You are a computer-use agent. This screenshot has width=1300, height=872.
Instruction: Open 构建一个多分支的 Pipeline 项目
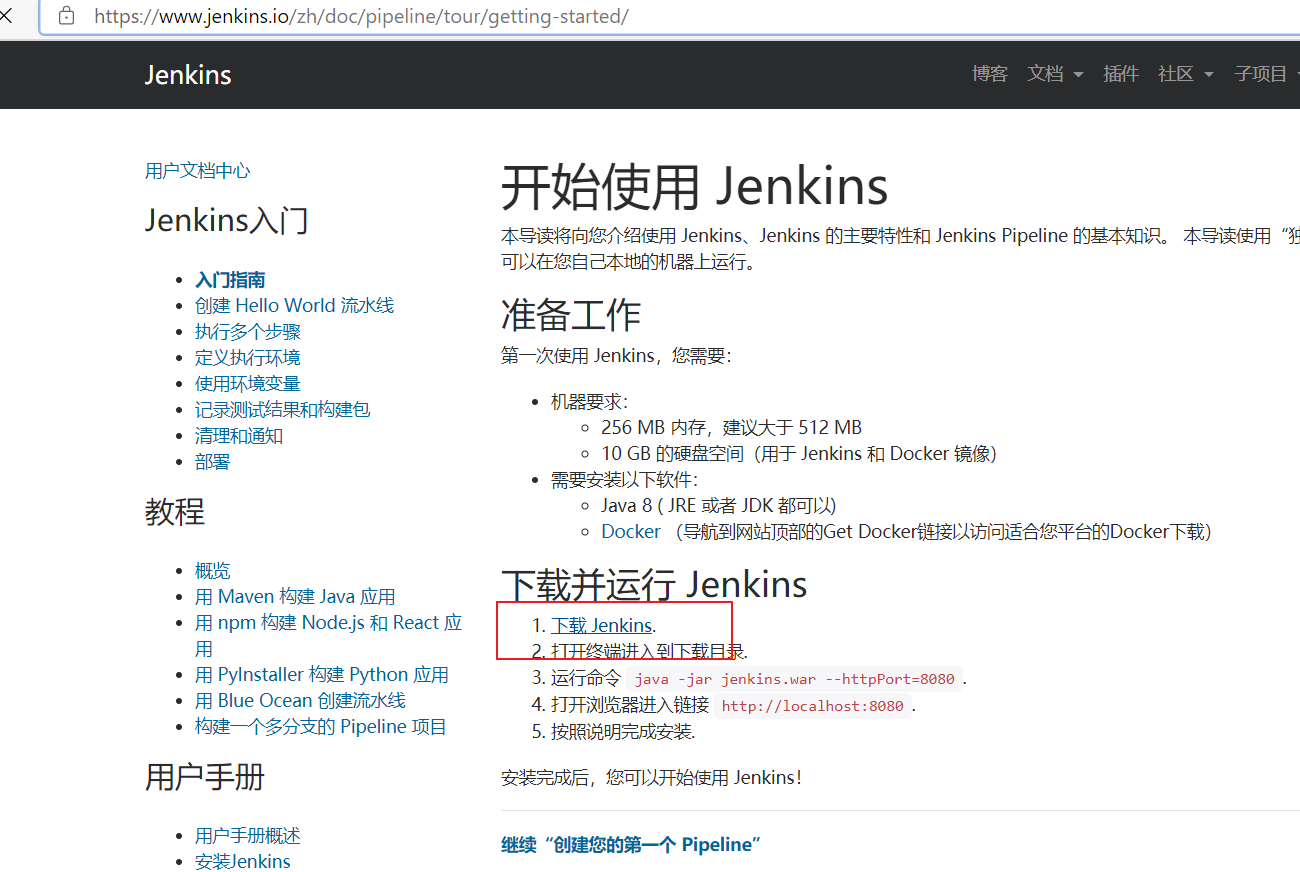[x=321, y=727]
